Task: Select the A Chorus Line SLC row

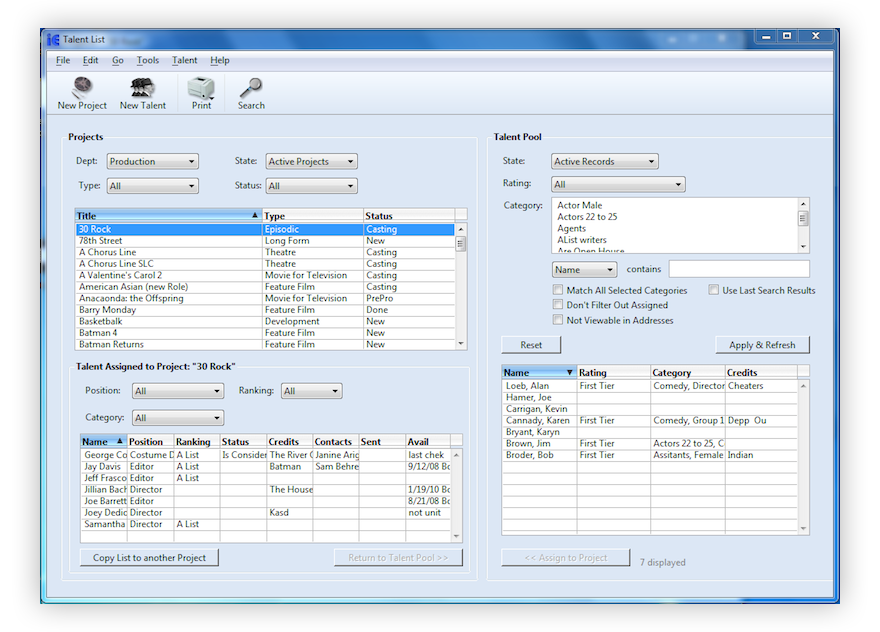Action: pos(265,264)
